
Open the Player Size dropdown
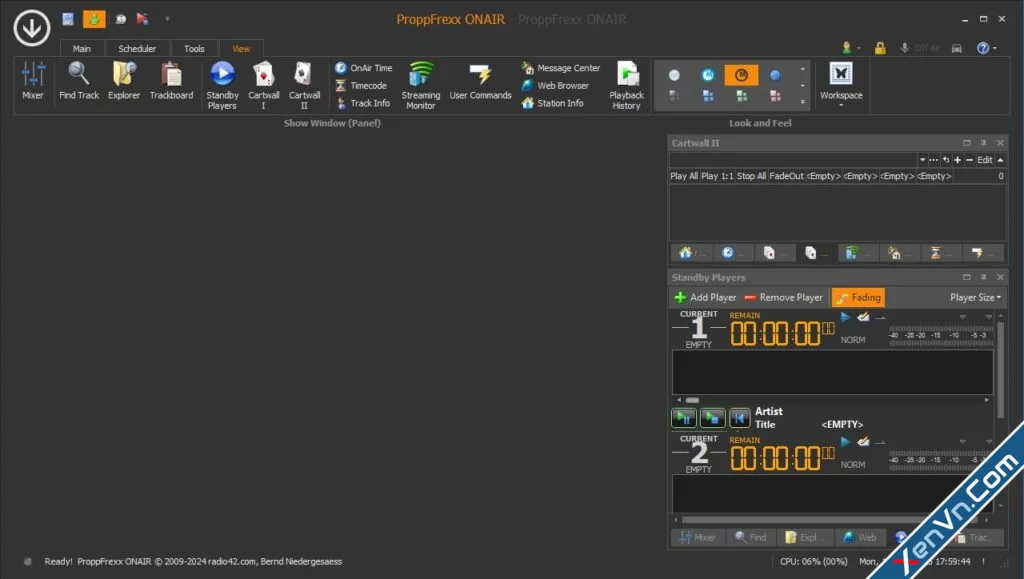(x=975, y=298)
